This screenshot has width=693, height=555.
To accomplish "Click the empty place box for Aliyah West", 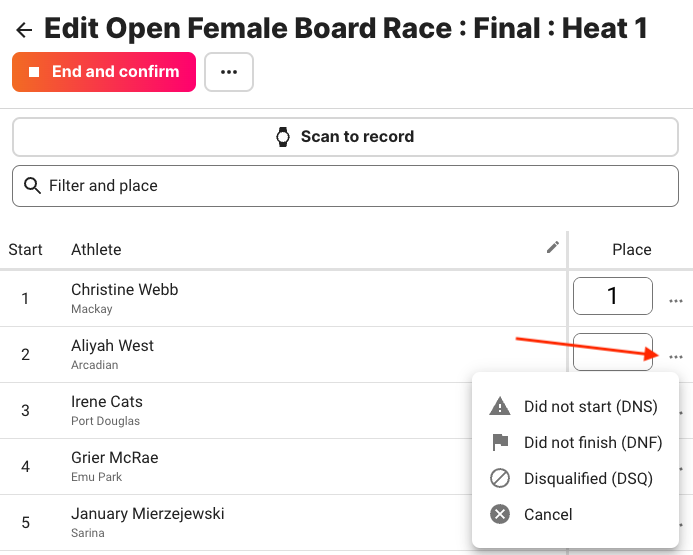I will (x=613, y=352).
